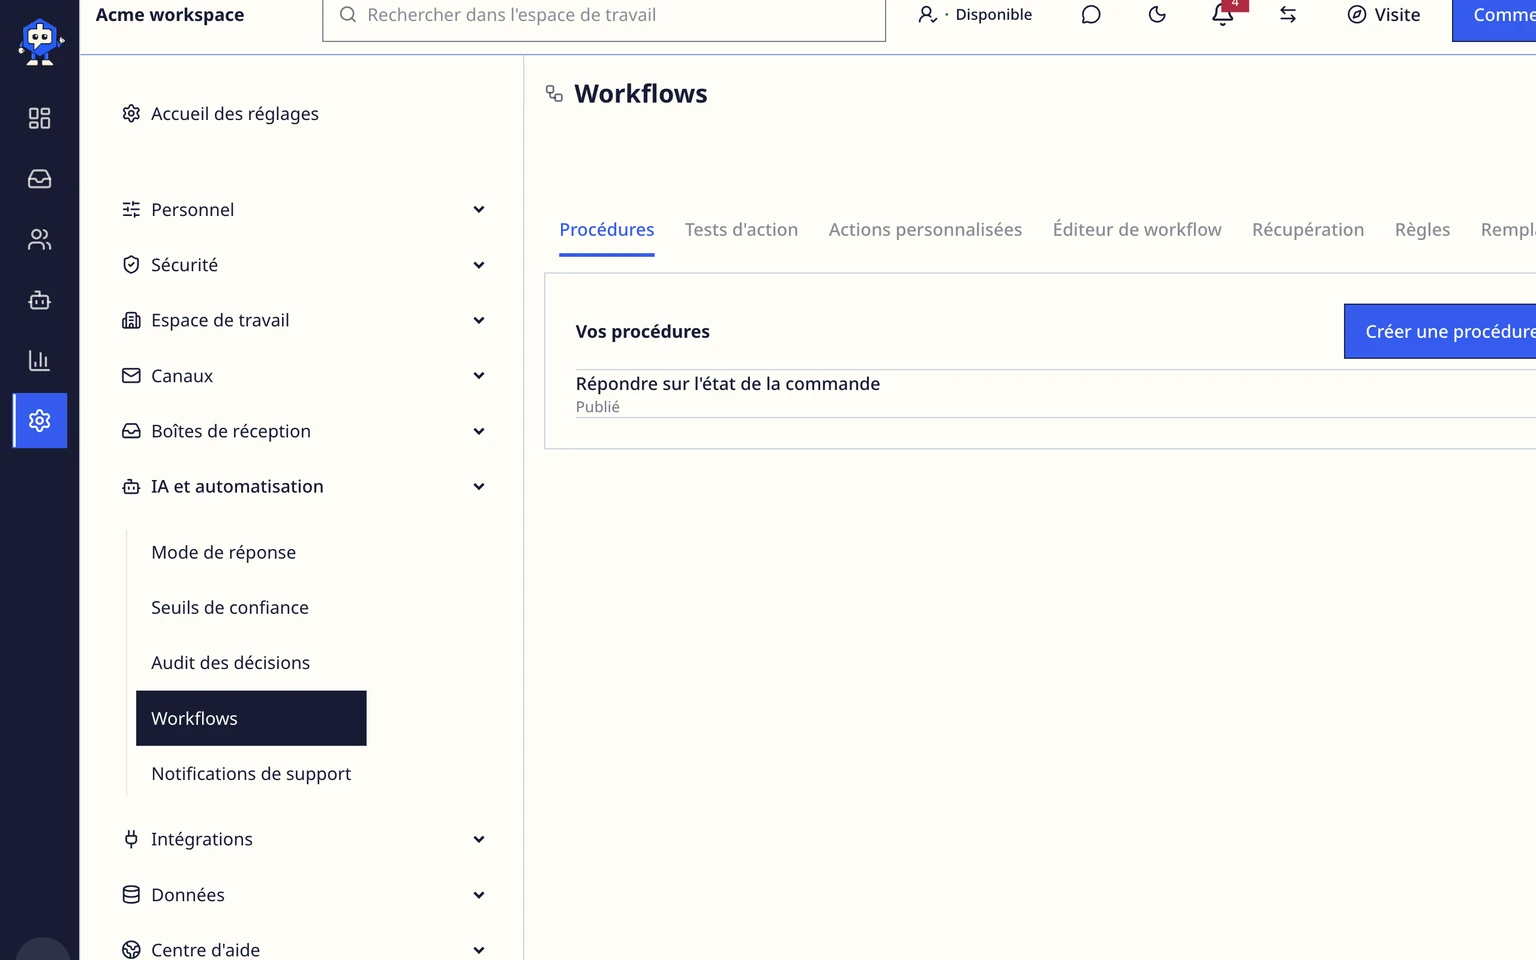Image resolution: width=1536 pixels, height=960 pixels.
Task: Switch to the Tests d'action tab
Action: click(x=741, y=230)
